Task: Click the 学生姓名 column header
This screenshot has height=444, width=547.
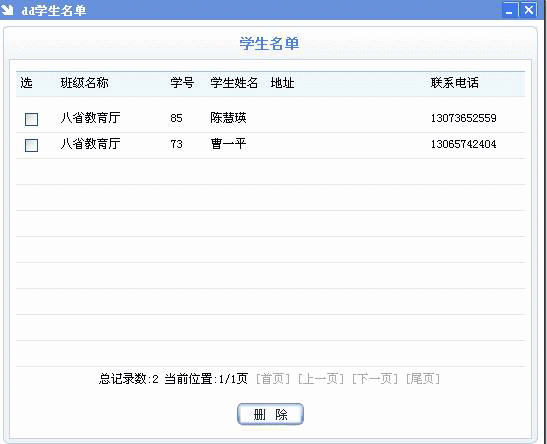Action: click(x=234, y=83)
